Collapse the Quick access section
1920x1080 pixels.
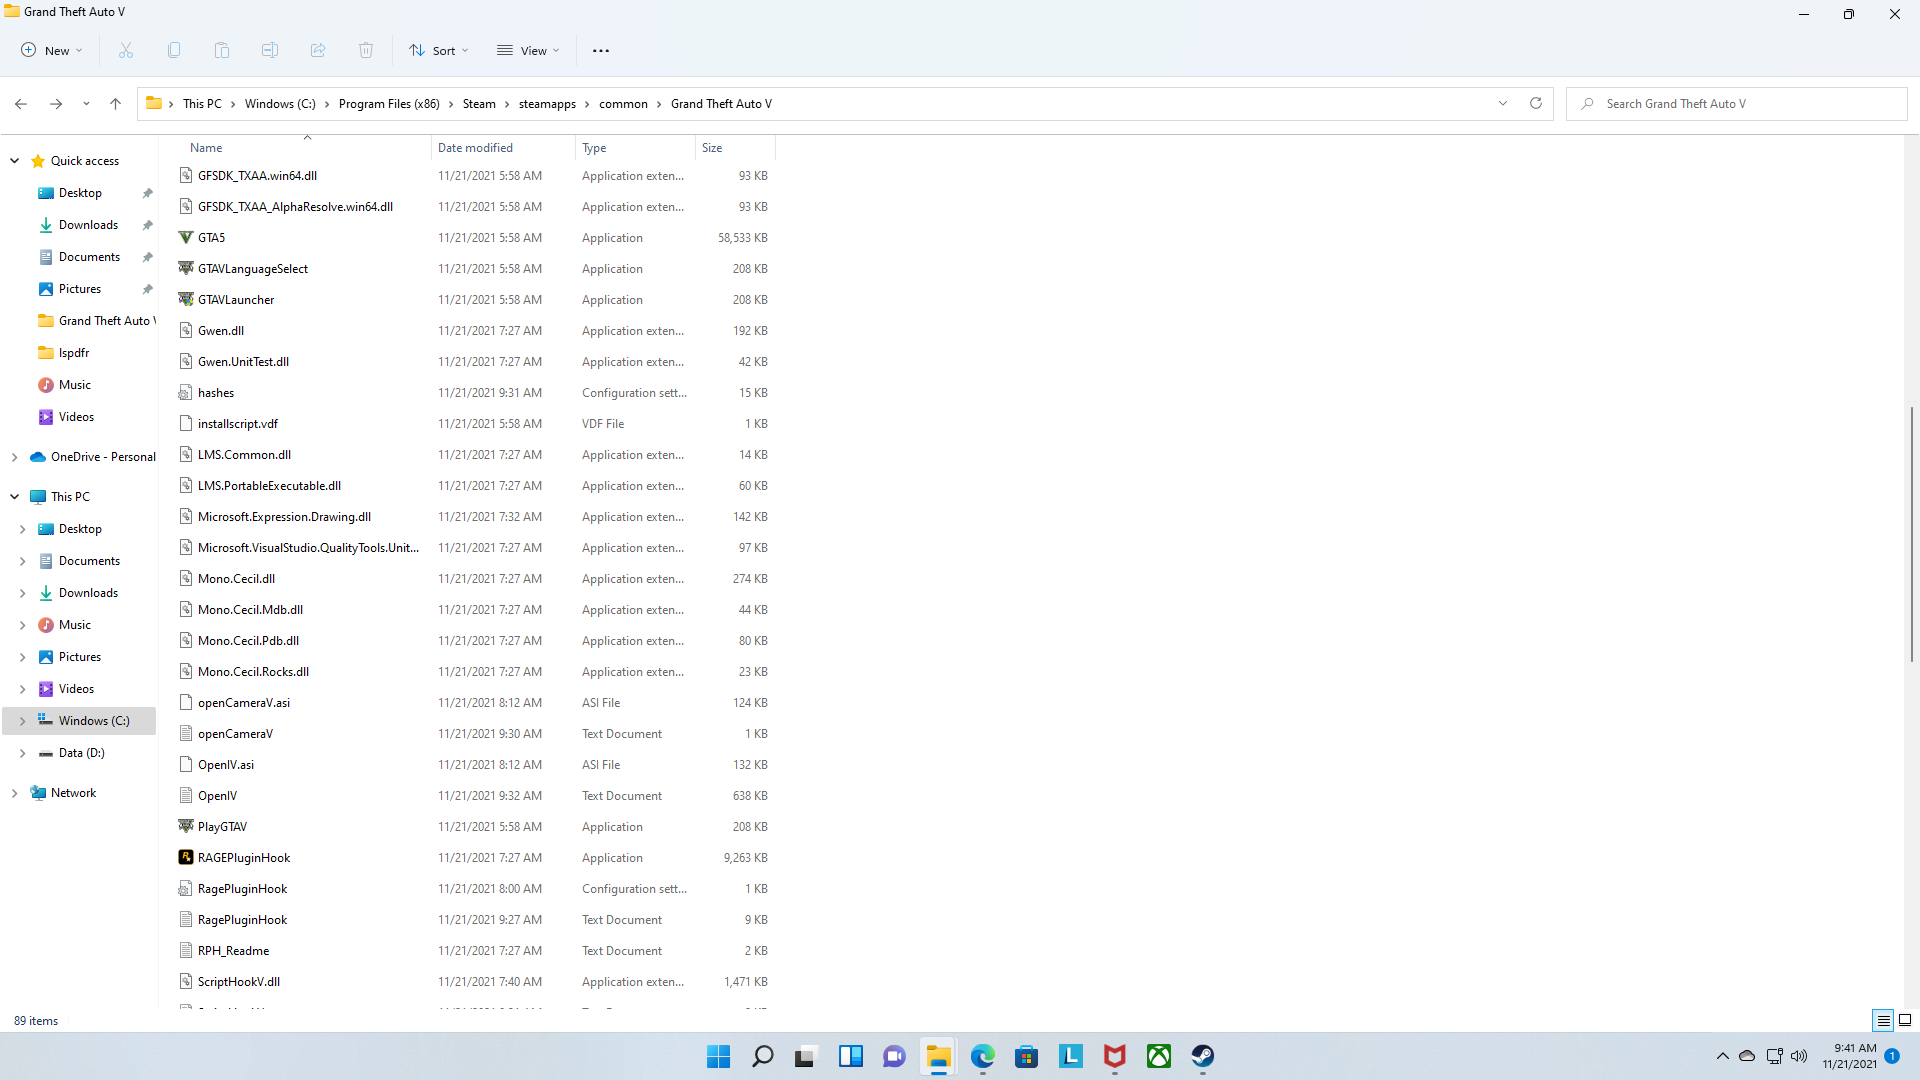[x=15, y=161]
